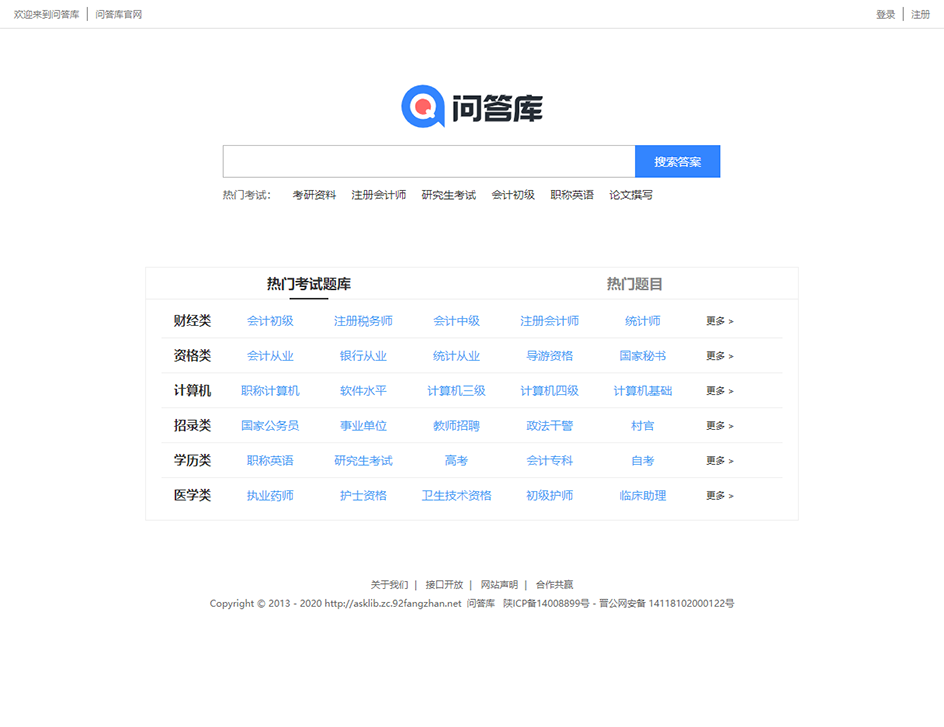Open the 登录 link at top right

[x=886, y=14]
